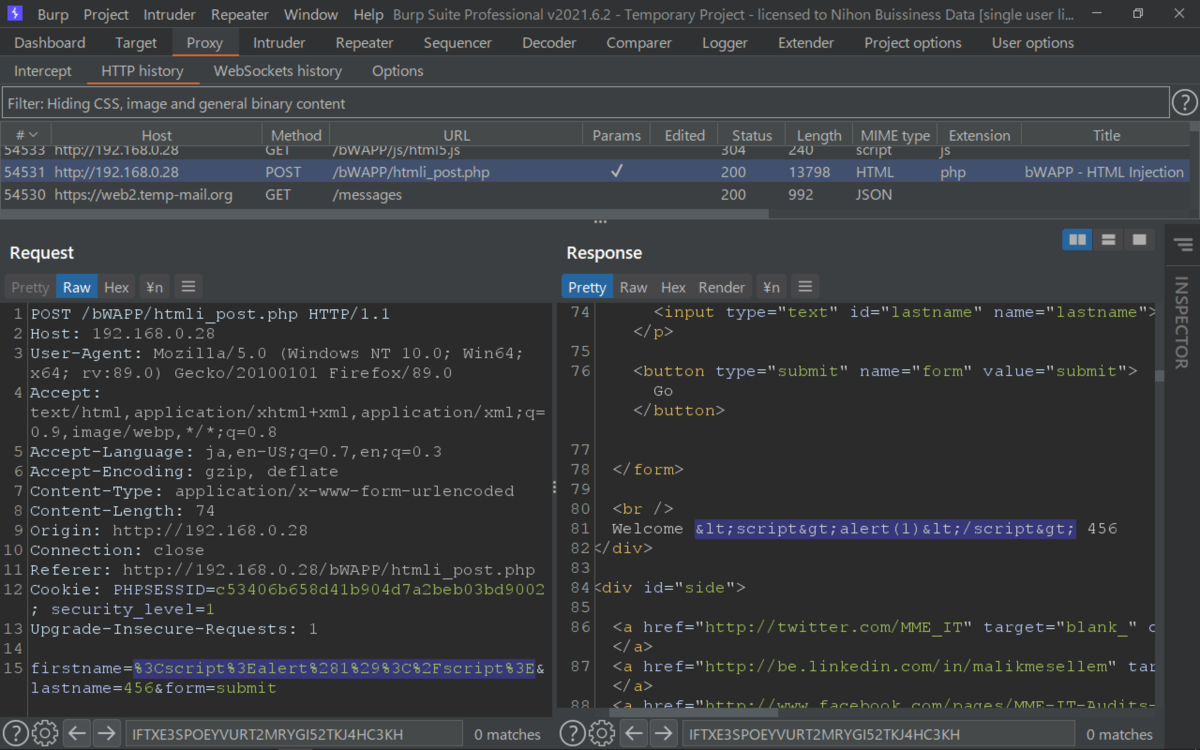Sort history by Method column header
The image size is (1200, 750).
(296, 135)
